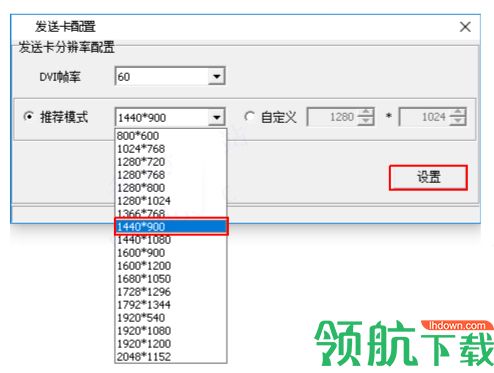The height and width of the screenshot is (373, 494).
Task: Pick the 1440*1080 resolution entry
Action: pyautogui.click(x=171, y=240)
